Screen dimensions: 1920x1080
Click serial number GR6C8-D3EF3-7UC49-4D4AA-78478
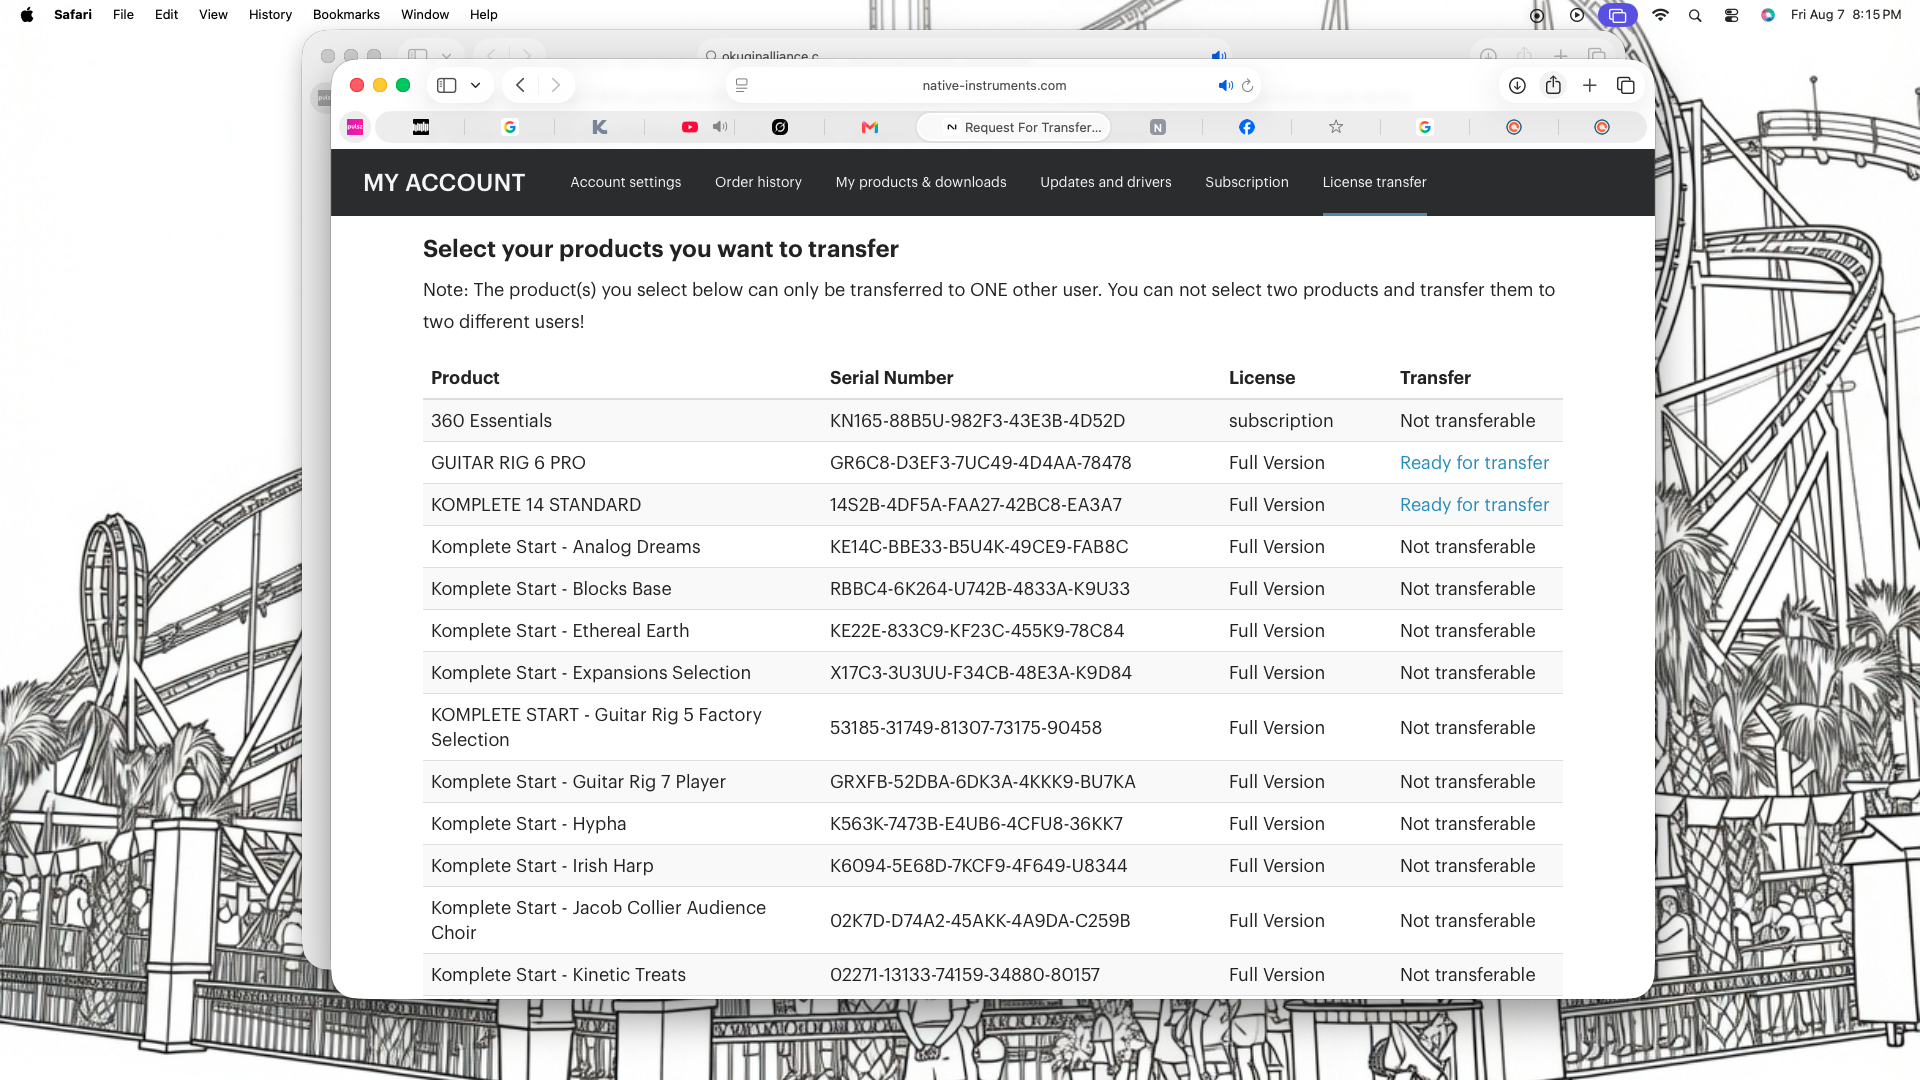(x=981, y=463)
